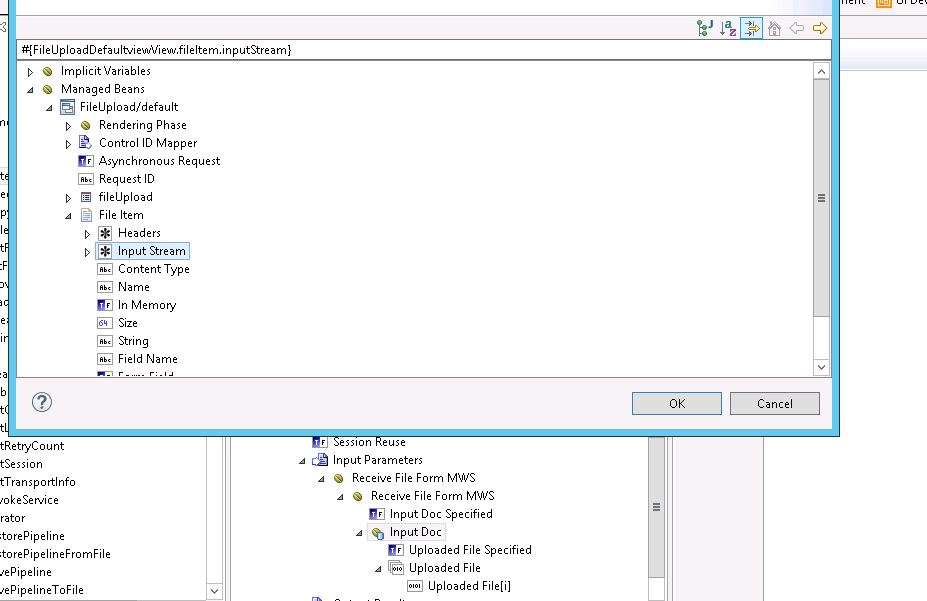The width and height of the screenshot is (927, 601).
Task: Select the Input Stream tree item
Action: 151,251
